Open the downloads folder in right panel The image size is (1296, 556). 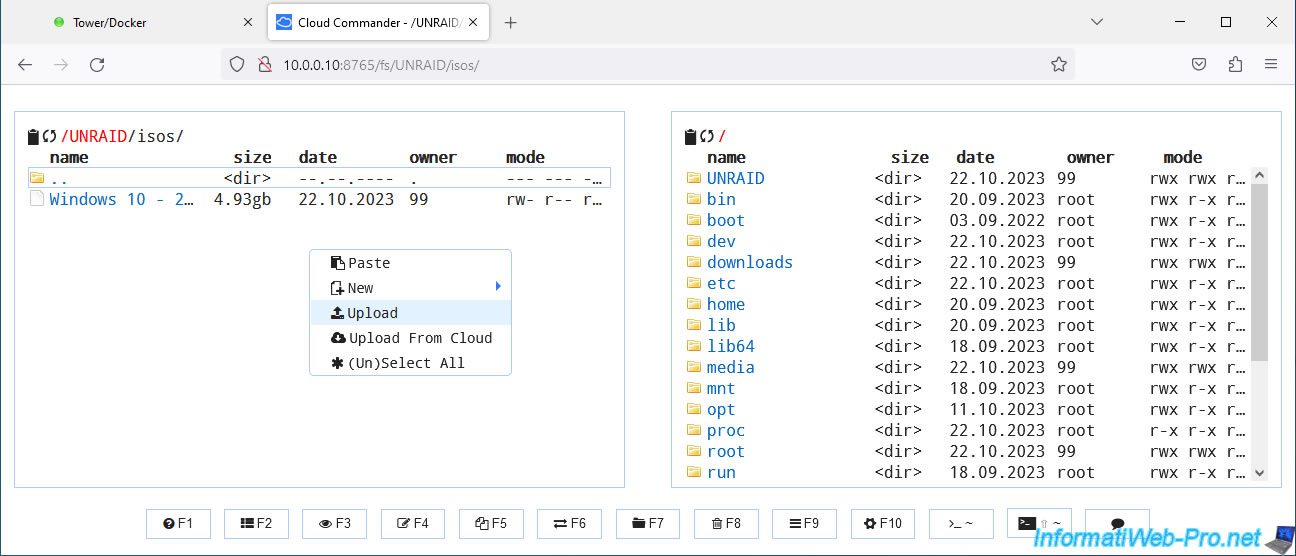(x=749, y=262)
